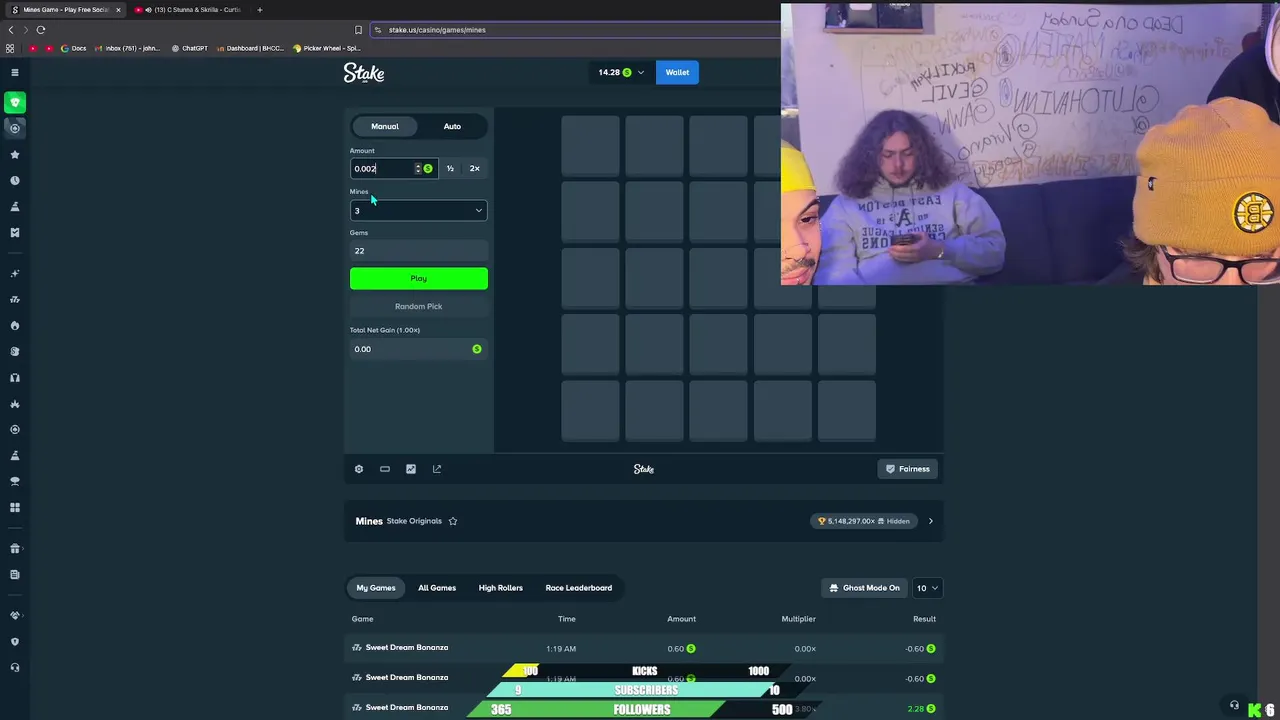Screen dimensions: 1280x720
Task: Click the flame icon in left sidebar
Action: pos(14,325)
